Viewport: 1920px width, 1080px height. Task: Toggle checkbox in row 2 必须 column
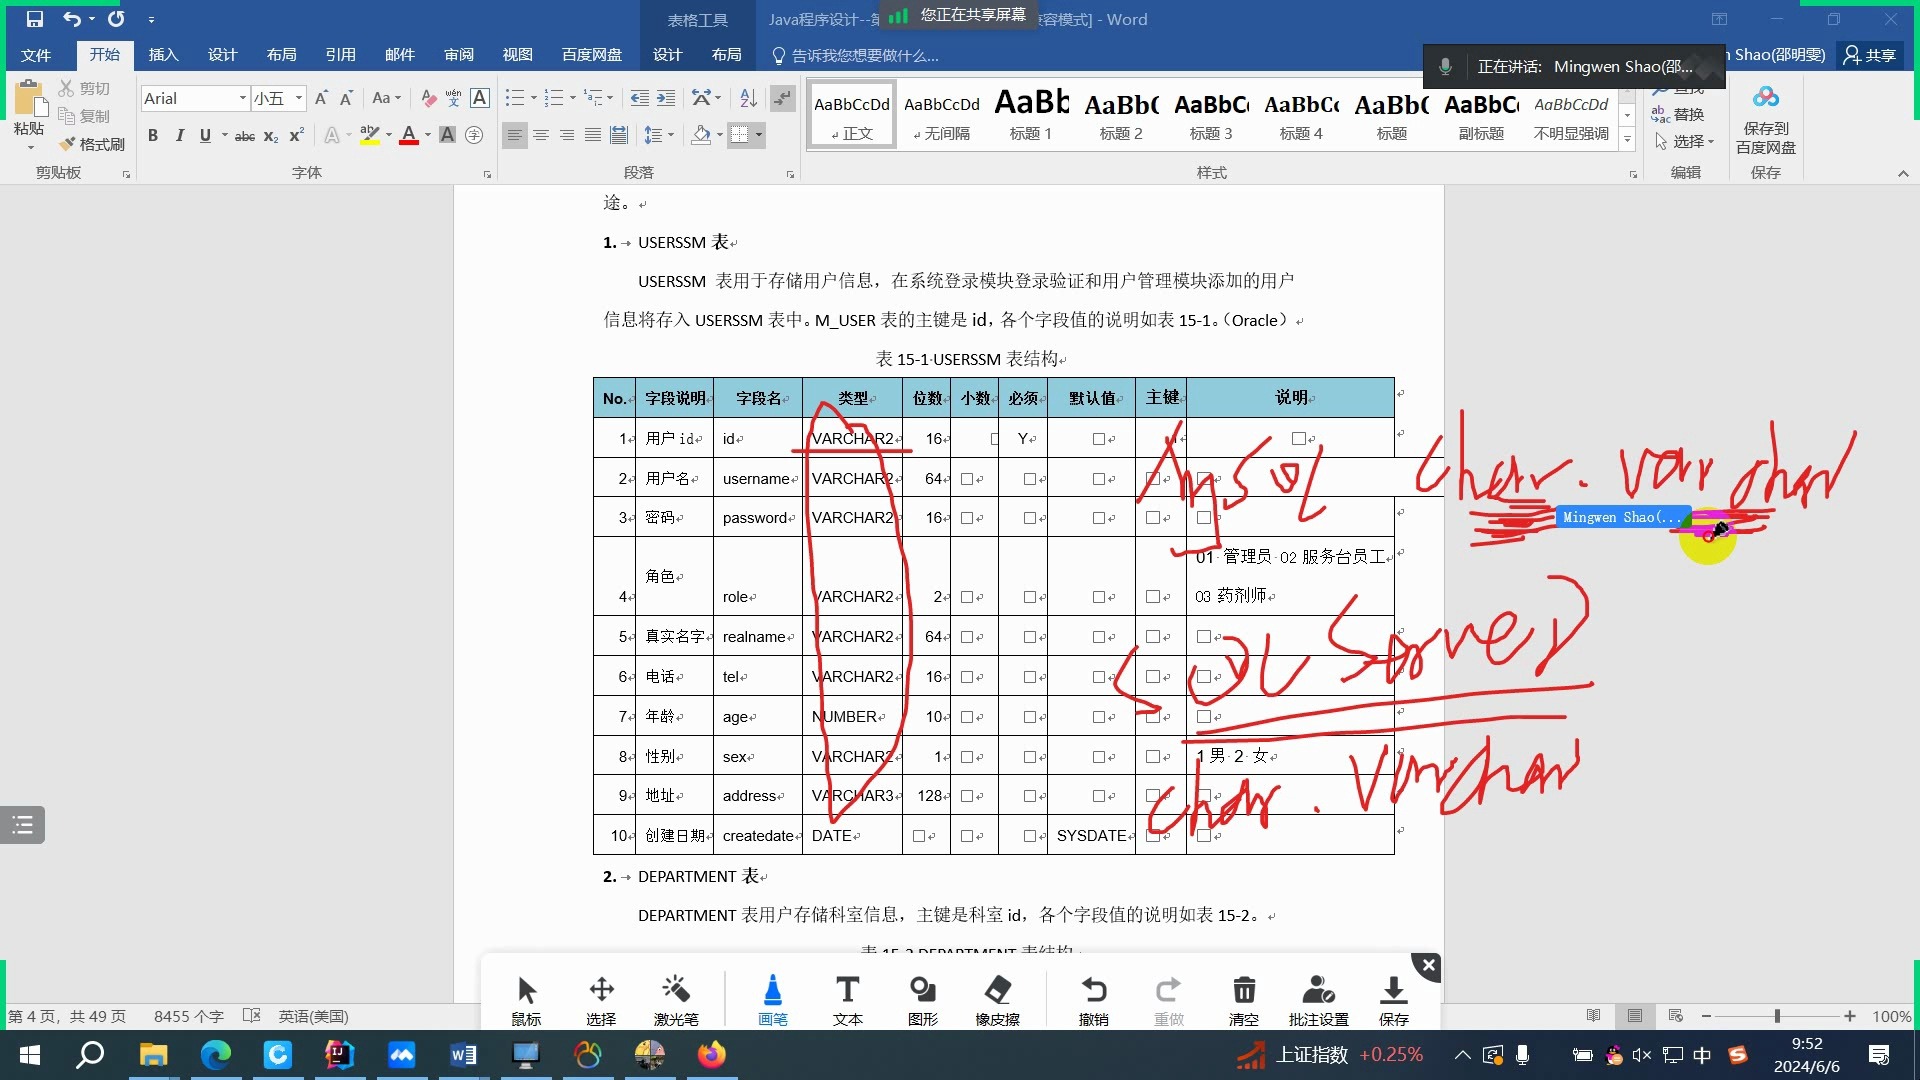click(x=1025, y=477)
